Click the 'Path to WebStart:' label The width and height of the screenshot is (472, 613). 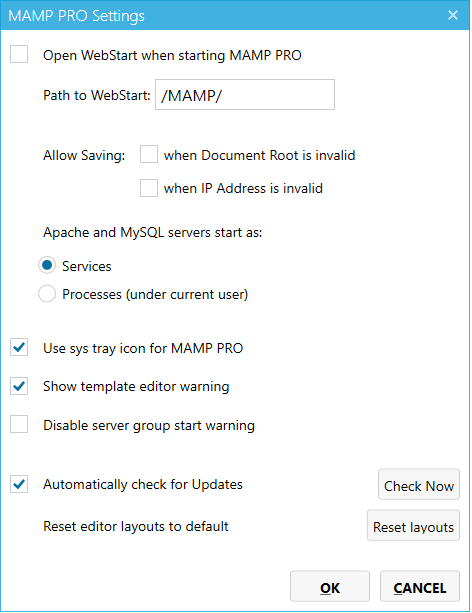point(97,95)
